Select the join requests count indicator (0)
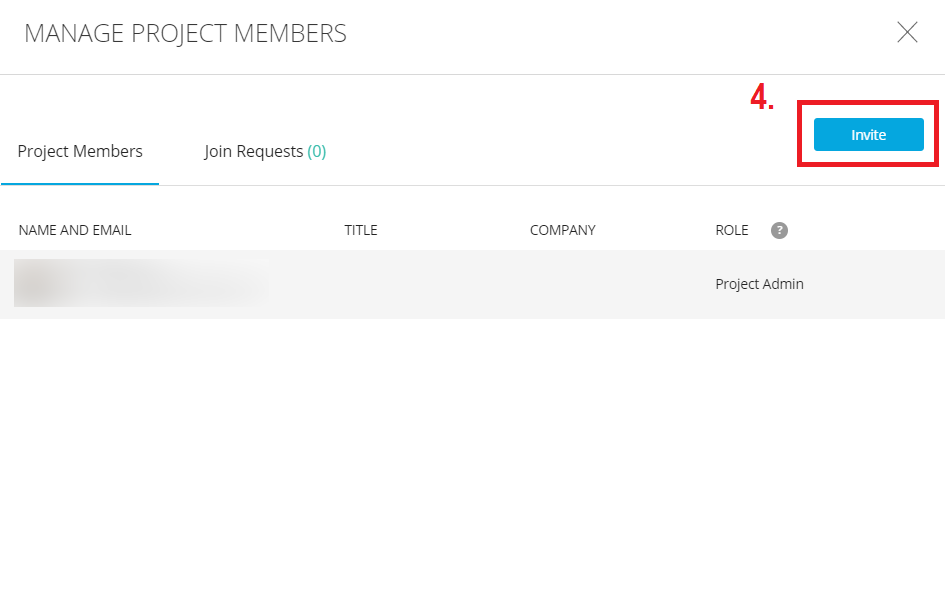The height and width of the screenshot is (611, 945). point(318,151)
